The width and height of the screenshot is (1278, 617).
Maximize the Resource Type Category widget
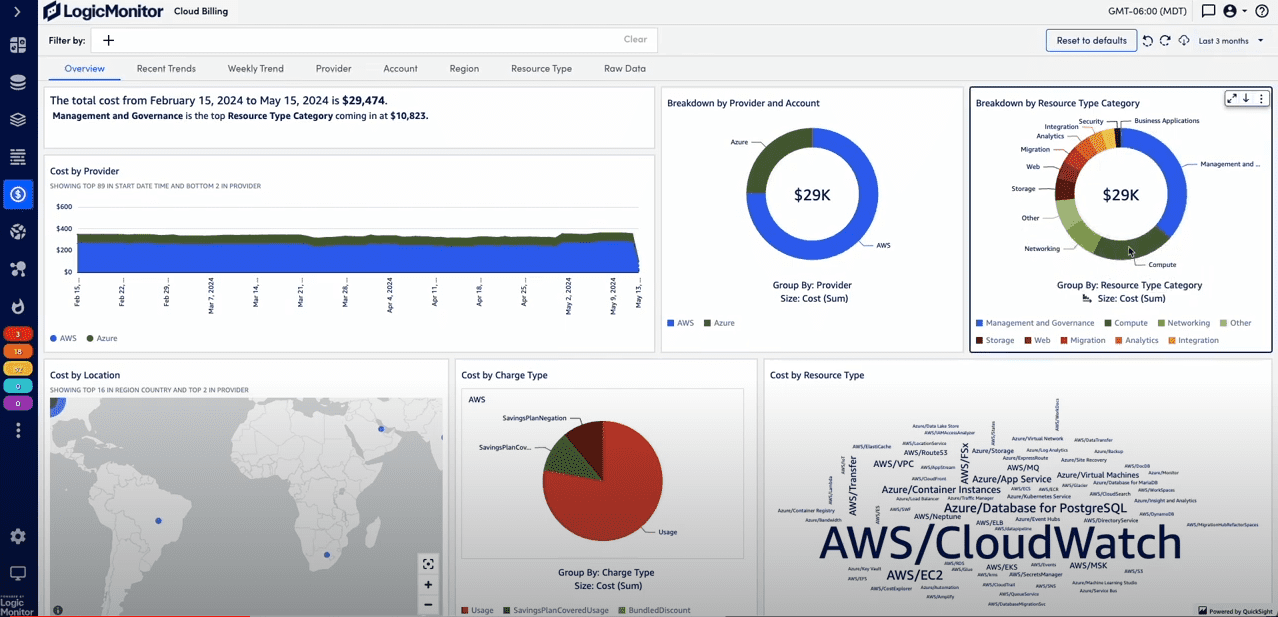point(1232,98)
